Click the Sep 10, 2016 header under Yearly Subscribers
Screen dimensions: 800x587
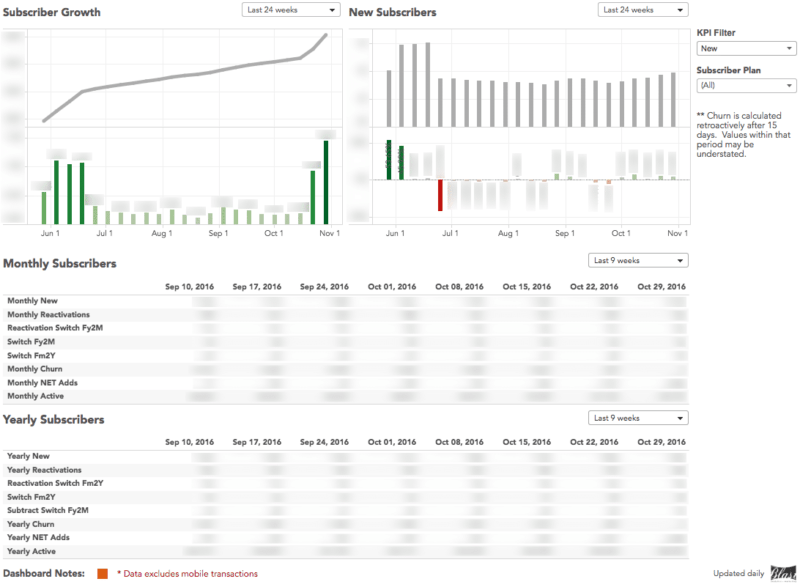(190, 441)
